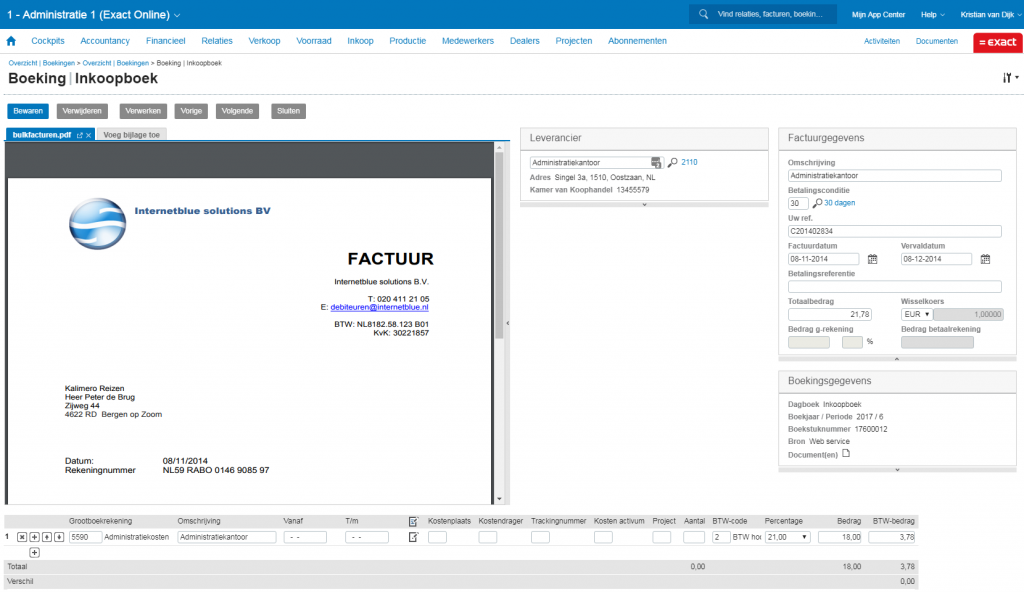Open the Projecten menu
This screenshot has height=592, width=1024.
[x=573, y=41]
